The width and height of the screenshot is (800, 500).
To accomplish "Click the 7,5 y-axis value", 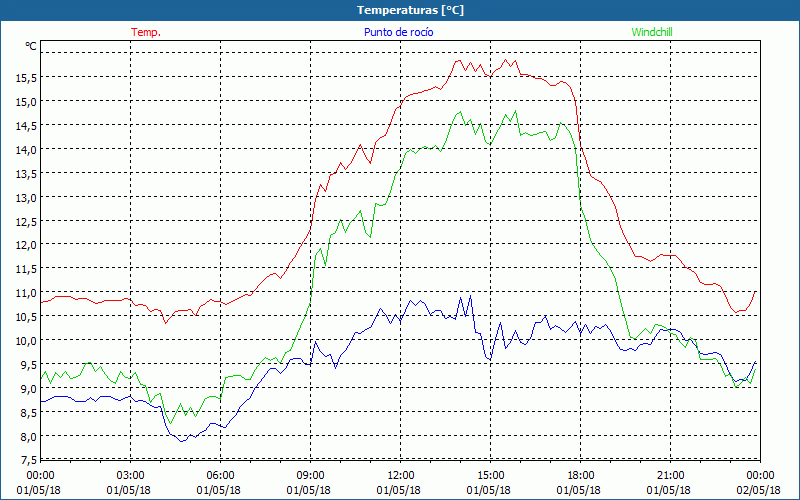I will (29, 460).
